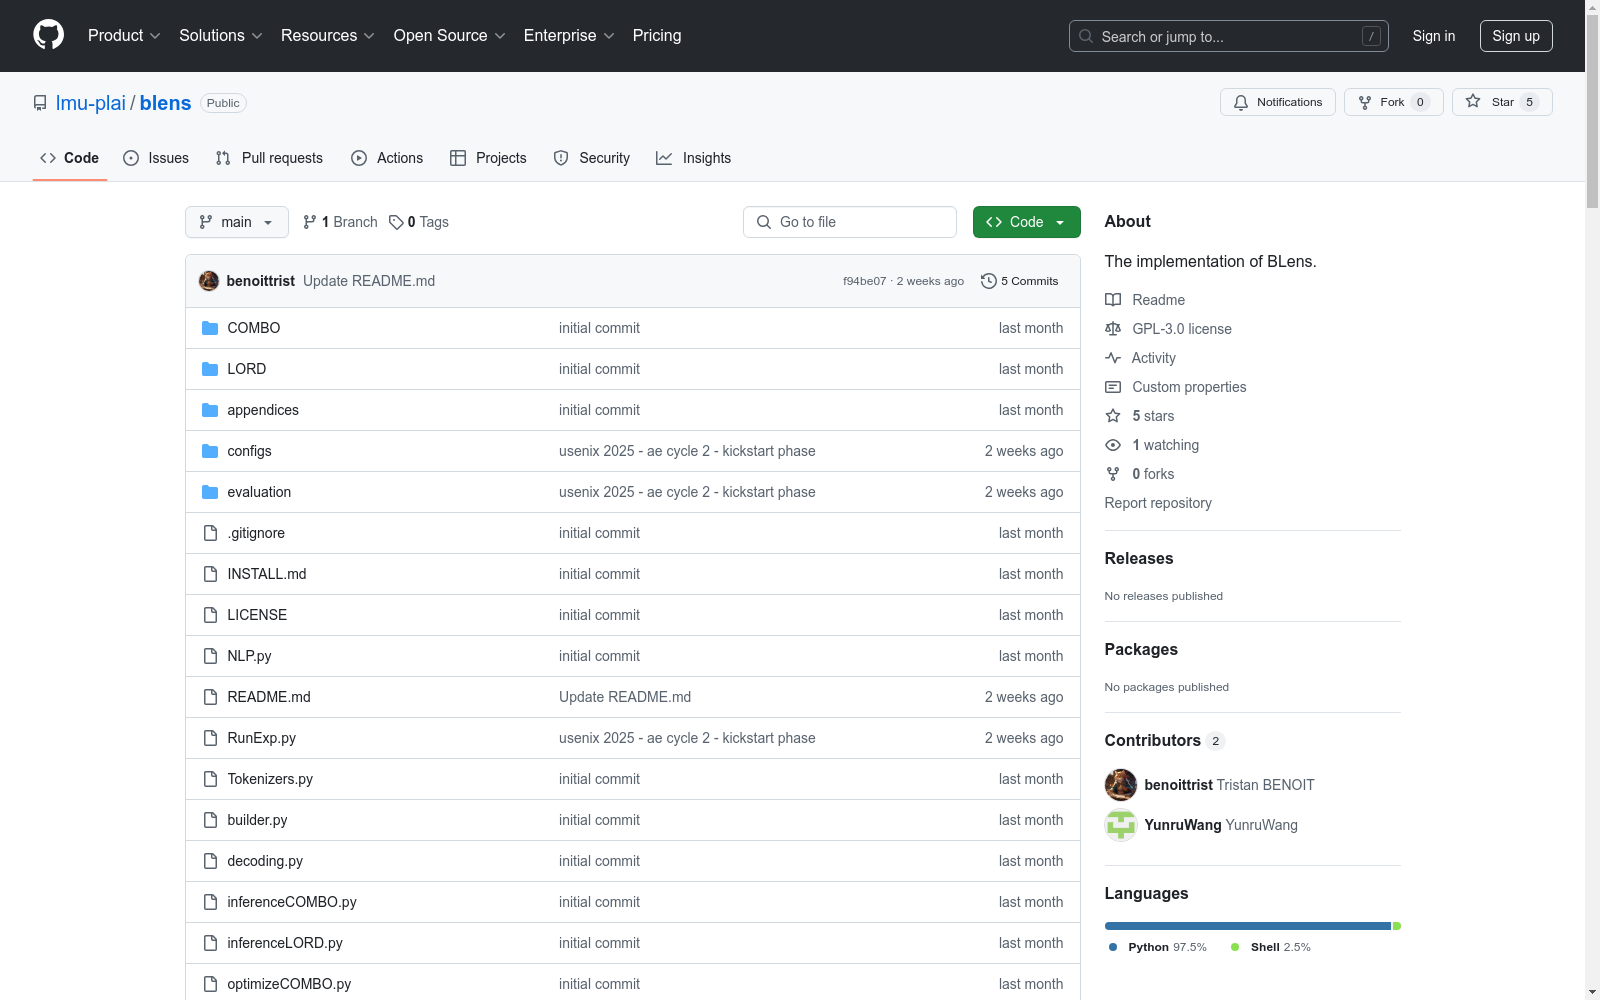
Task: Open the LORD folder icon
Action: pyautogui.click(x=210, y=369)
